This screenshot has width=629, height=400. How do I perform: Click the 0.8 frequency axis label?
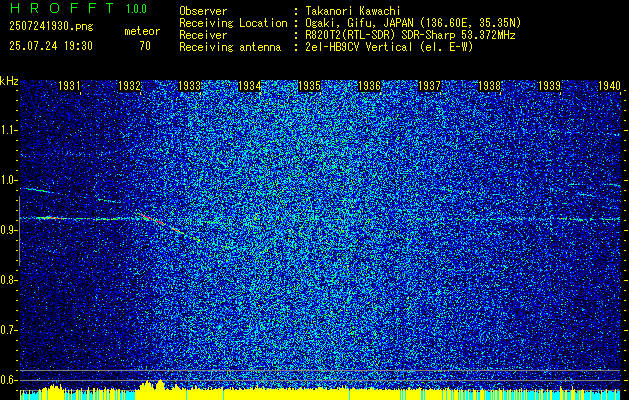pyautogui.click(x=8, y=280)
